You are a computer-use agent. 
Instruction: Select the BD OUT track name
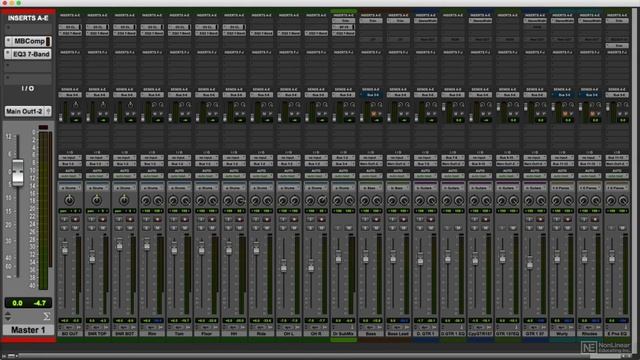[70, 334]
